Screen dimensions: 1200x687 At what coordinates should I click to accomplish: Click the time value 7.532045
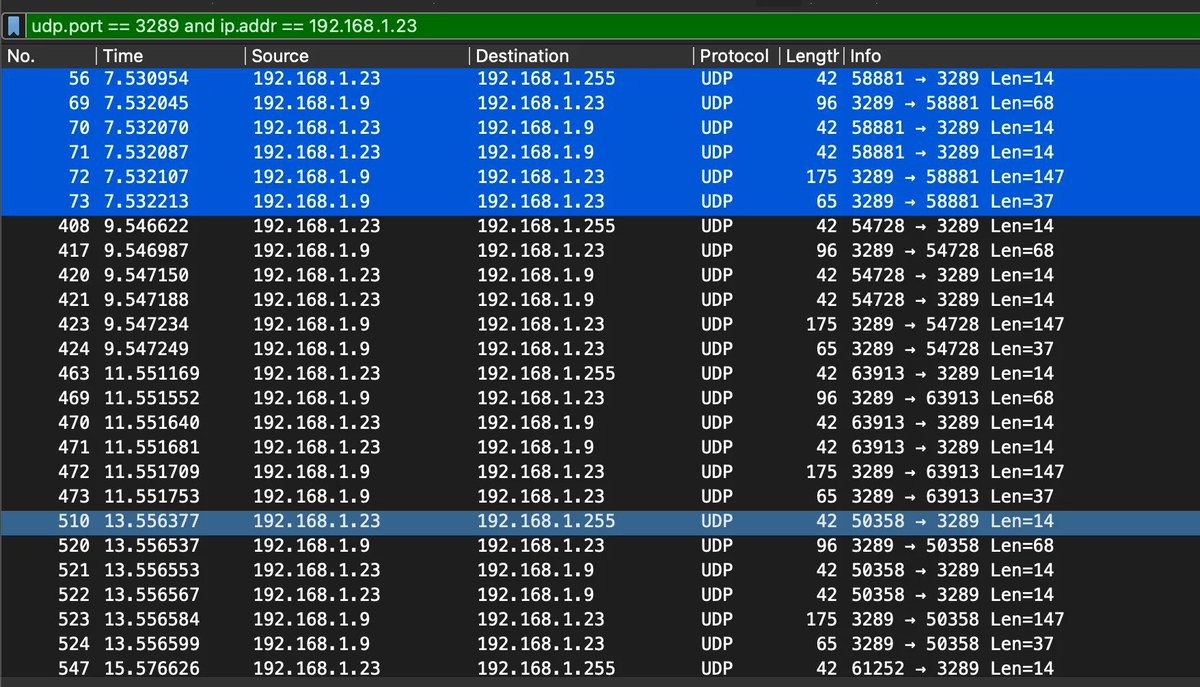point(146,103)
